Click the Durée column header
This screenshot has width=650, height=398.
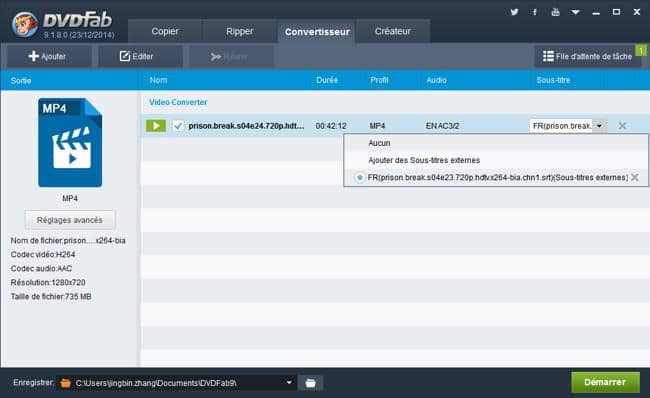coord(327,80)
